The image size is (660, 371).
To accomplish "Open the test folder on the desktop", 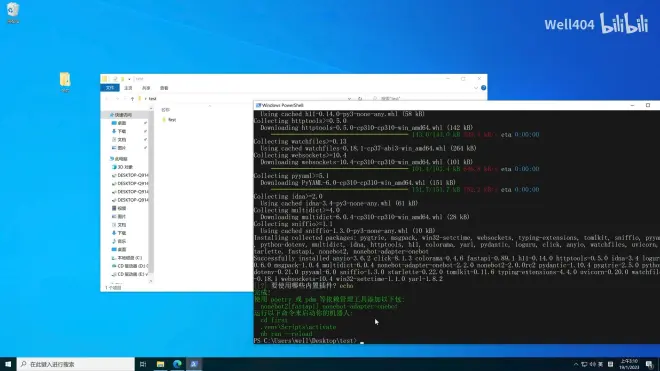I will click(65, 82).
